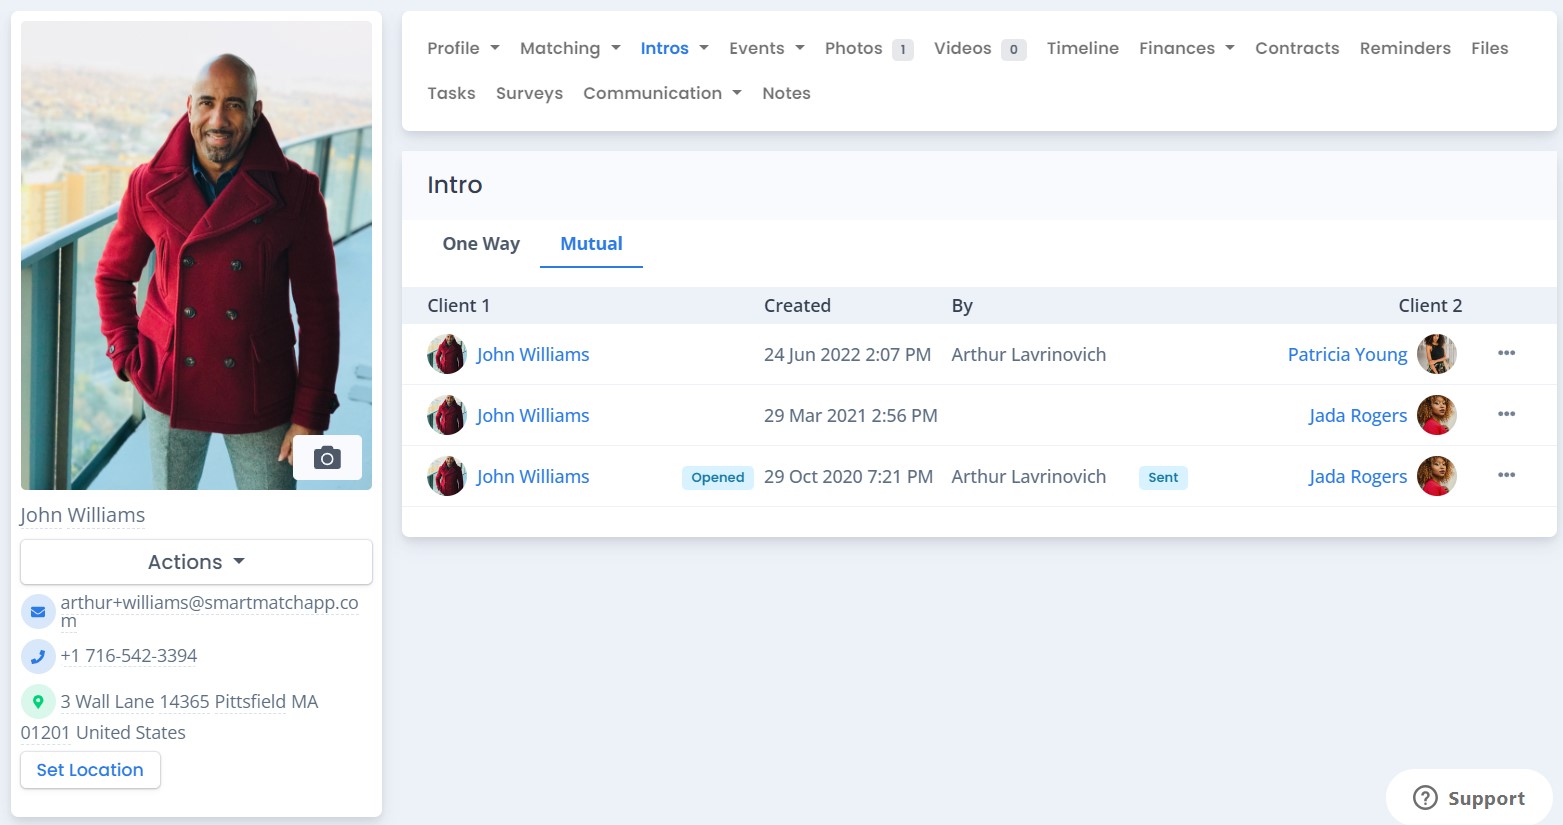1563x825 pixels.
Task: Open the three-dot menu on the Sent intro
Action: pos(1506,476)
